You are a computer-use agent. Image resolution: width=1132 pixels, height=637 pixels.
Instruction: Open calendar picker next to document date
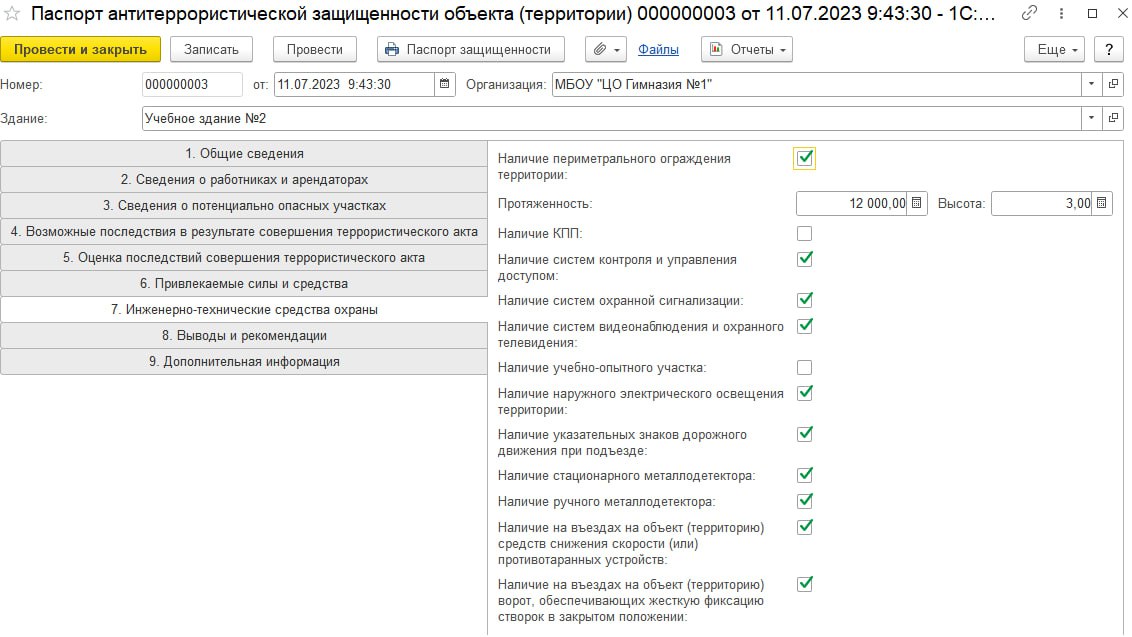pyautogui.click(x=445, y=85)
